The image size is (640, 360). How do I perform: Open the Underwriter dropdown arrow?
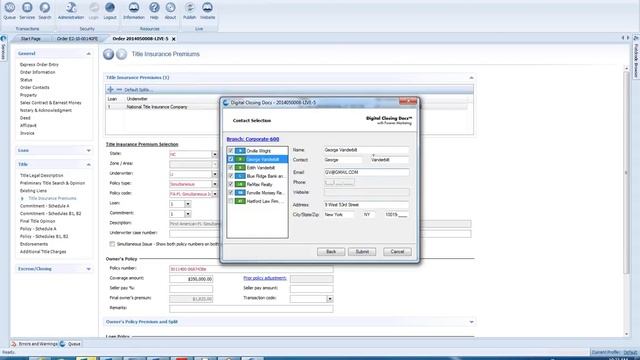[215, 174]
